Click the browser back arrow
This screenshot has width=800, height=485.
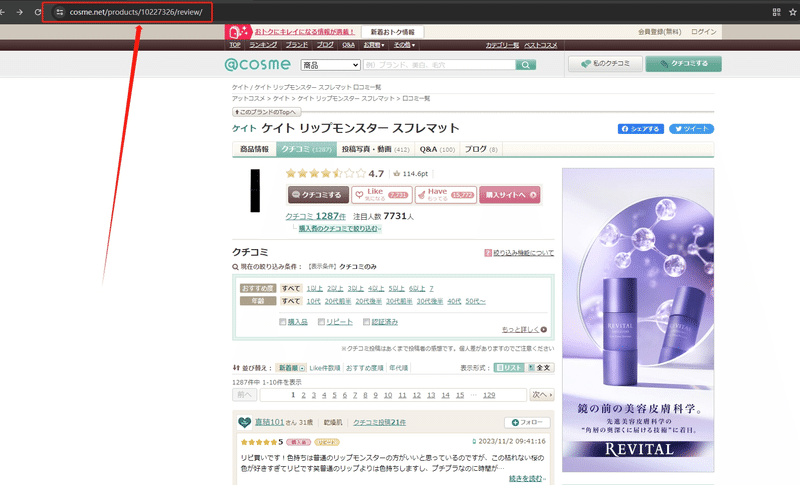pyautogui.click(x=3, y=12)
